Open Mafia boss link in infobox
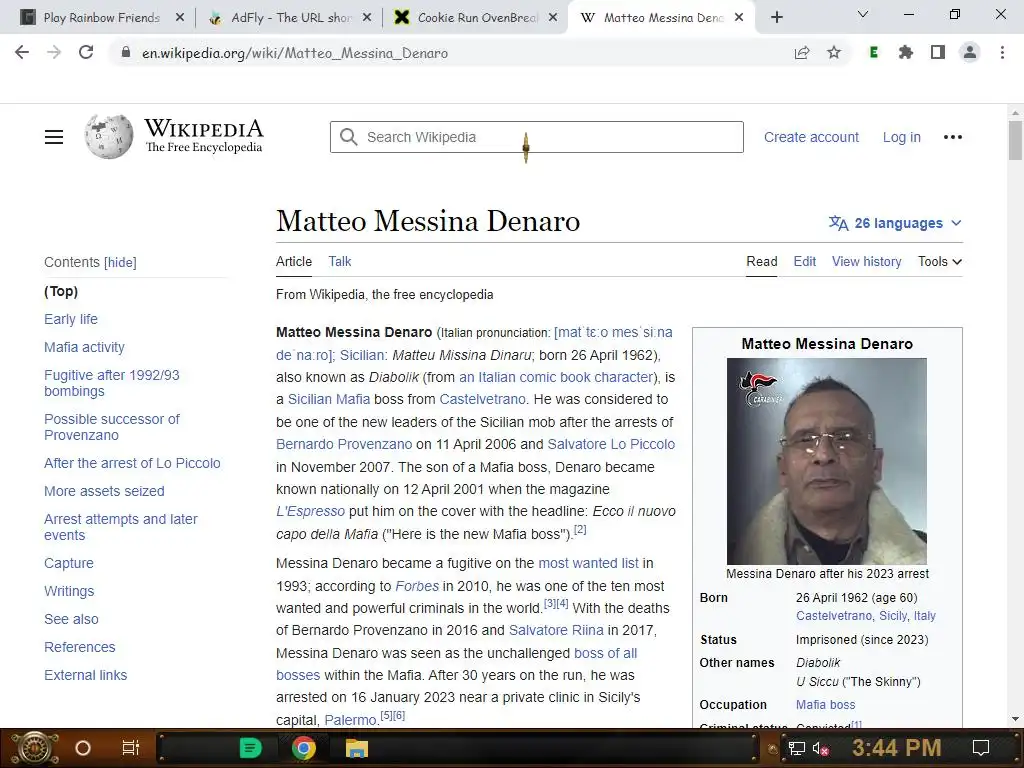 click(825, 705)
